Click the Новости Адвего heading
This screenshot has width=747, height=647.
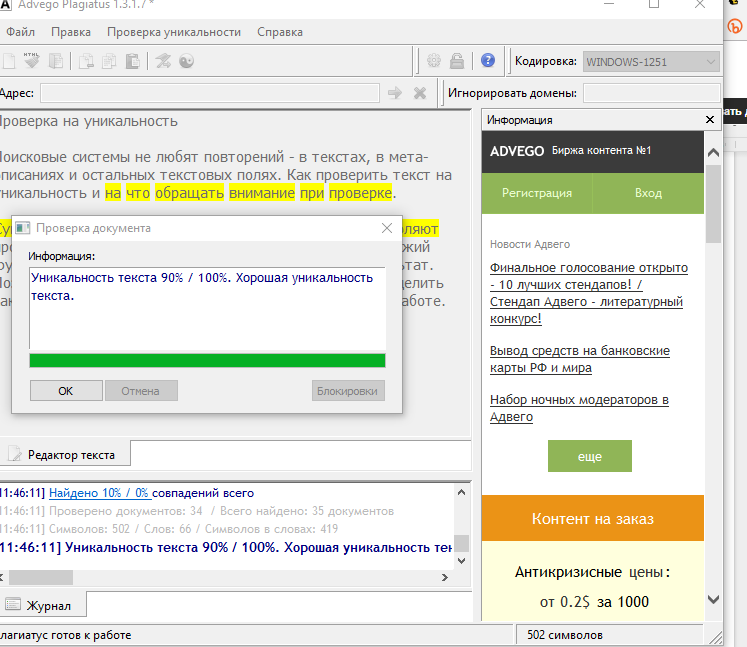530,244
